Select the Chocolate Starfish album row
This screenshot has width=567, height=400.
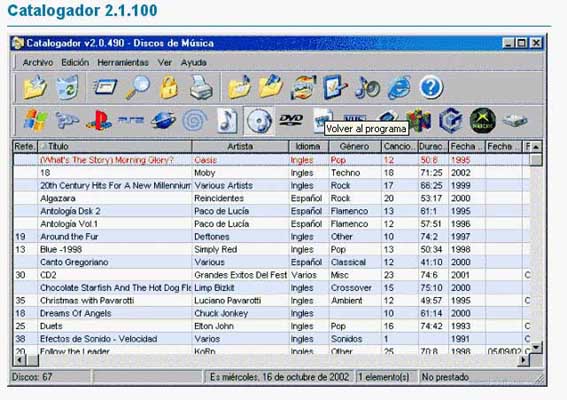272,288
